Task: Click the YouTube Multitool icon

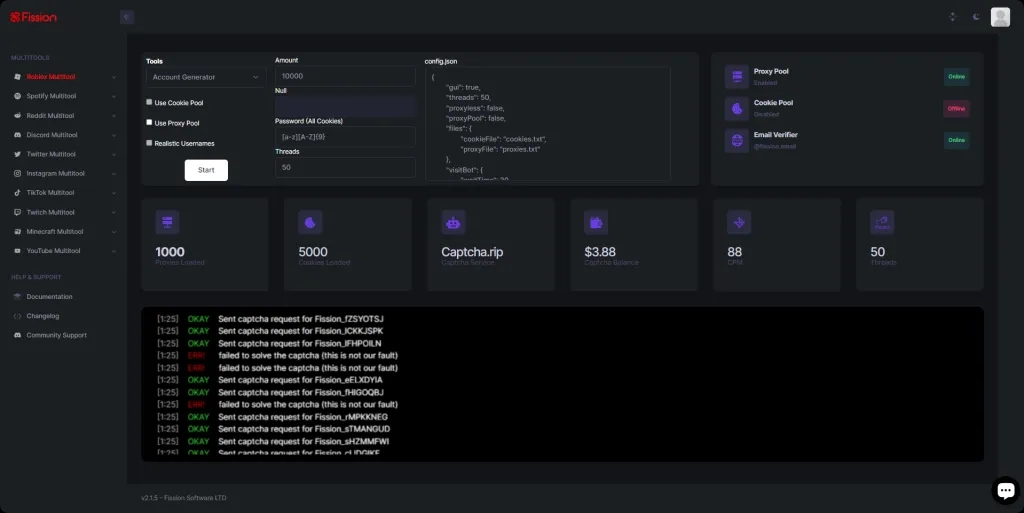Action: coord(18,251)
